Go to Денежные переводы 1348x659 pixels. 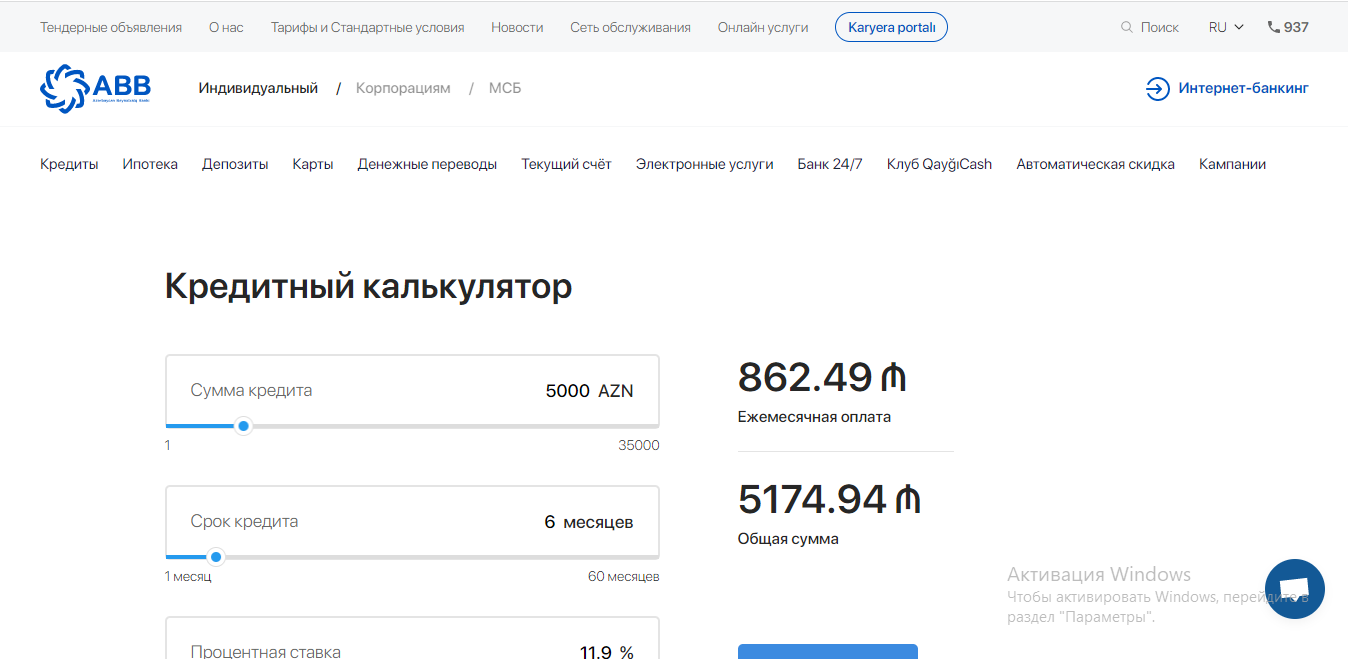click(x=427, y=164)
